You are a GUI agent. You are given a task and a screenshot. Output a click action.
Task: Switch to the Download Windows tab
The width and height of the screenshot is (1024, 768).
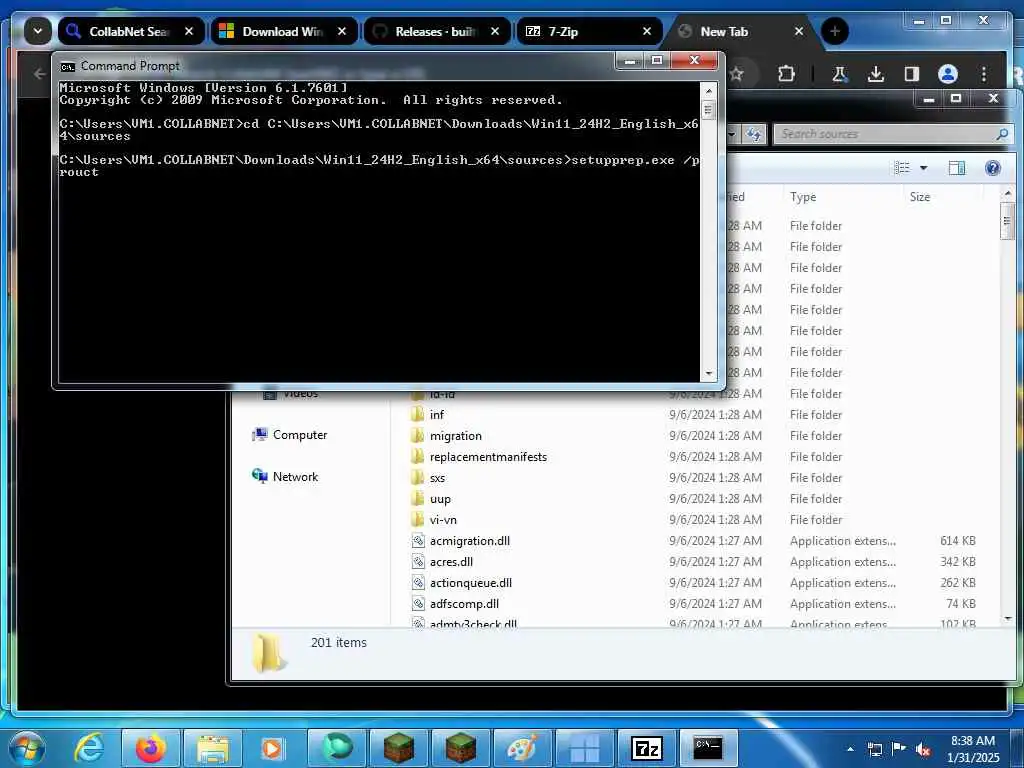point(285,31)
